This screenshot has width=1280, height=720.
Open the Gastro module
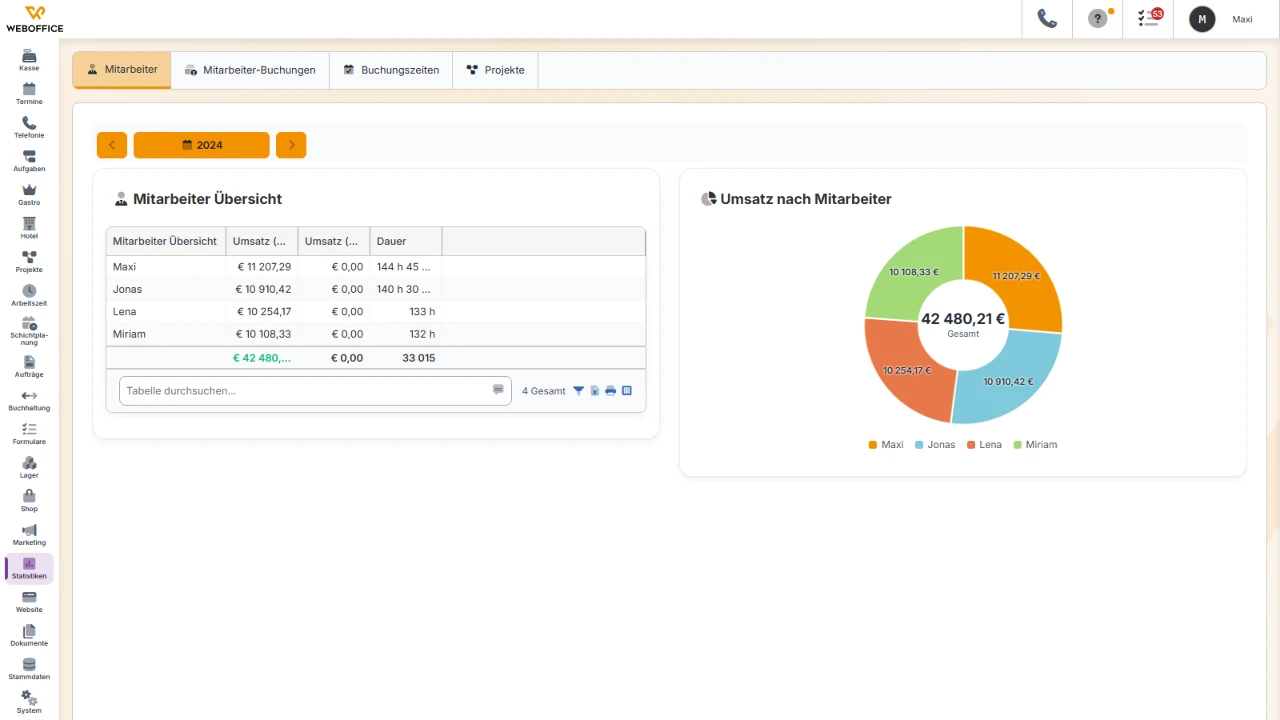point(29,194)
